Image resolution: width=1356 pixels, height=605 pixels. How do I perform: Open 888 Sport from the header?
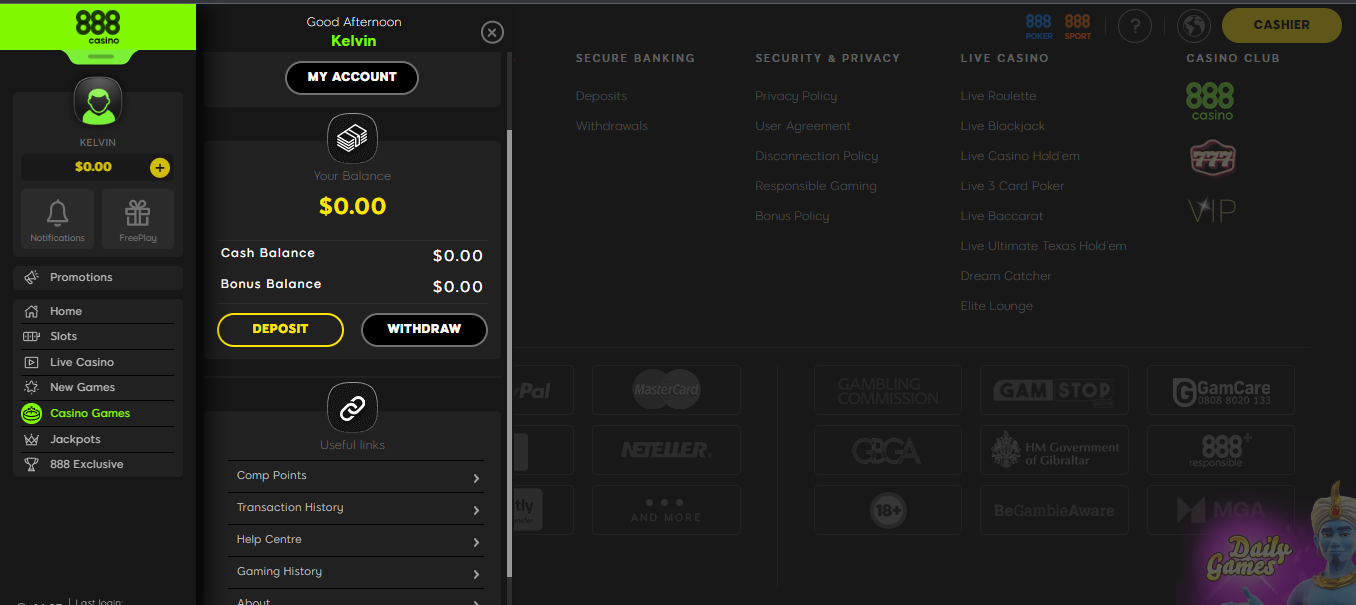pyautogui.click(x=1078, y=27)
